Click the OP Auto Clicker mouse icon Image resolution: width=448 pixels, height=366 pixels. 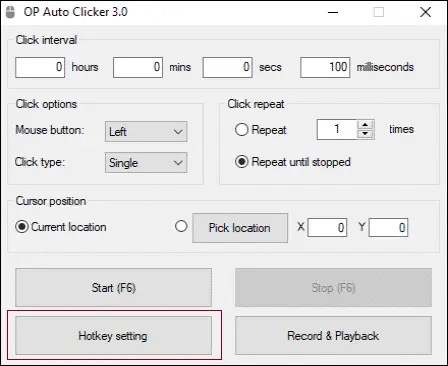tap(11, 12)
